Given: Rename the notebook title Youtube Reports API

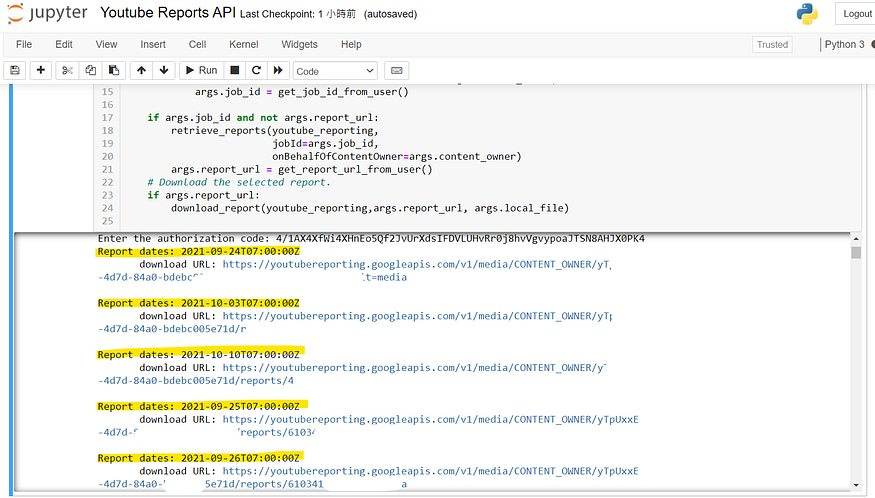Looking at the screenshot, I should tap(168, 13).
